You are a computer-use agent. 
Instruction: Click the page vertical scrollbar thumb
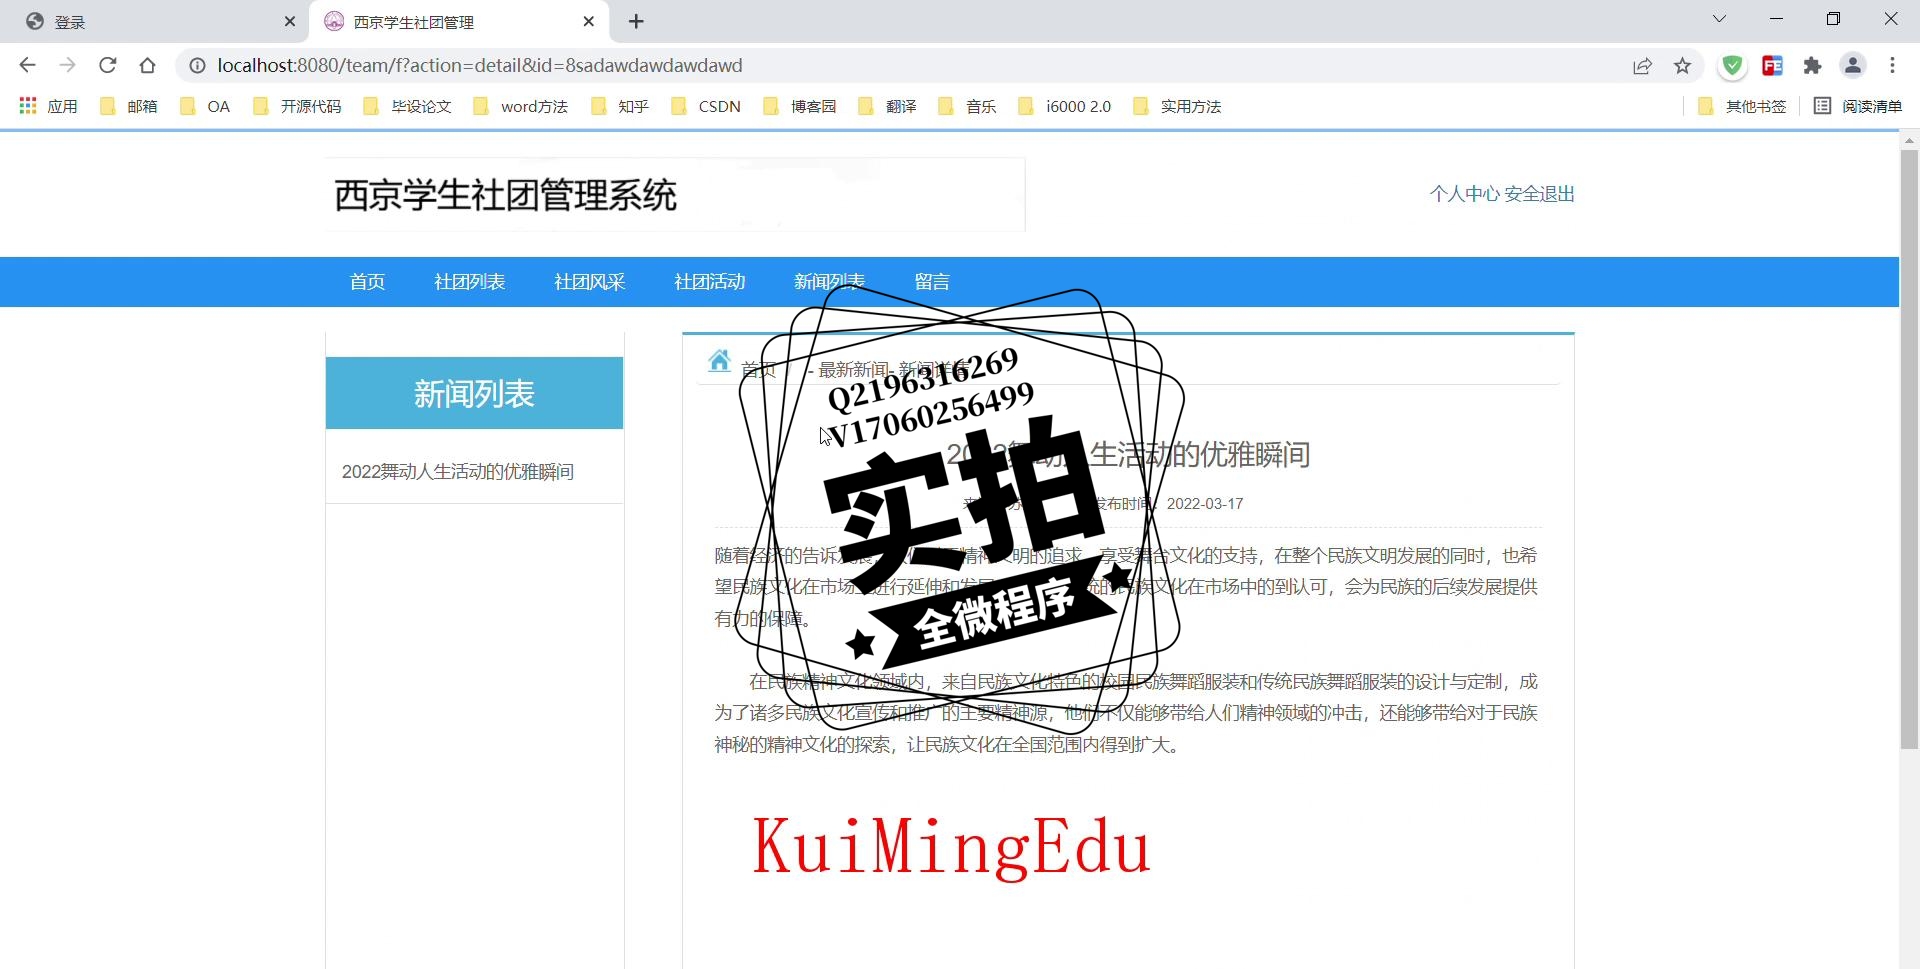coord(1909,448)
